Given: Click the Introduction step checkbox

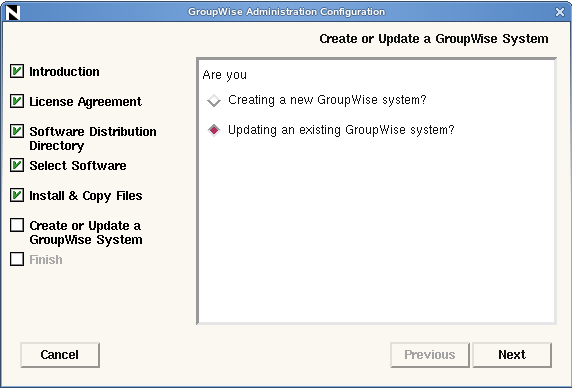Looking at the screenshot, I should [x=17, y=71].
